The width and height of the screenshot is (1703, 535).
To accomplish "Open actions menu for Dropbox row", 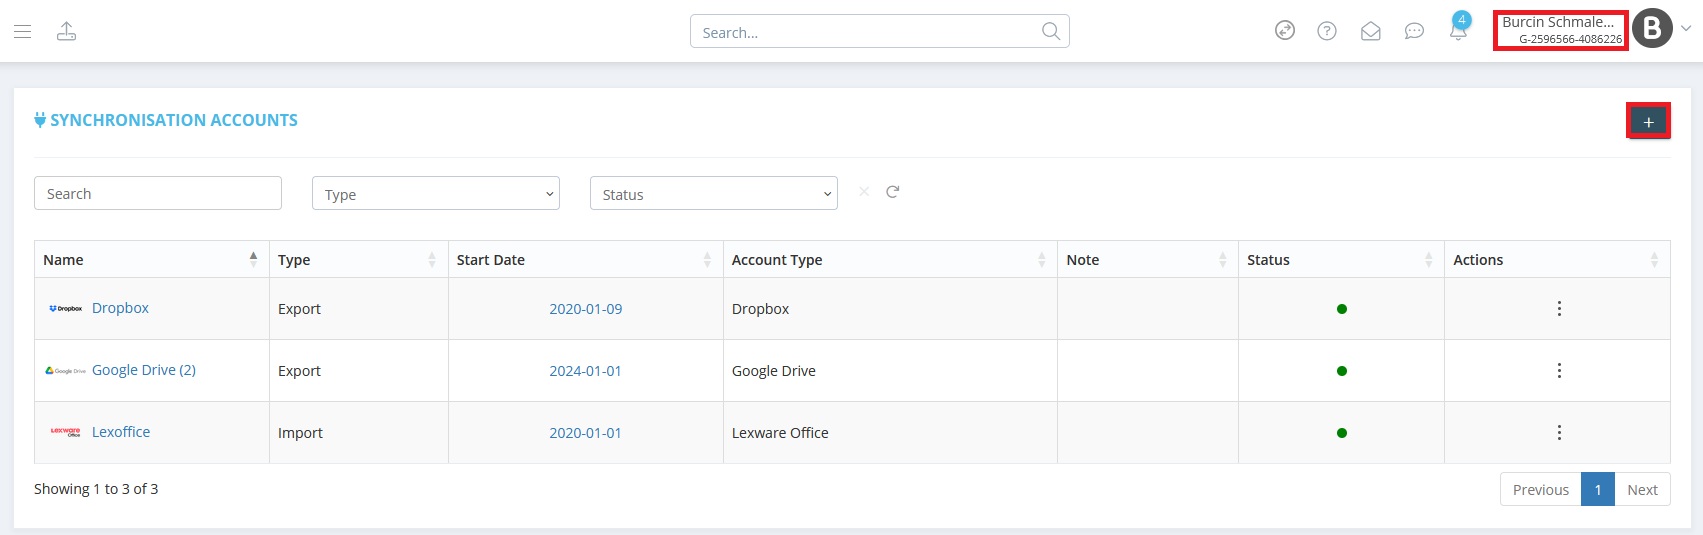I will pyautogui.click(x=1559, y=308).
